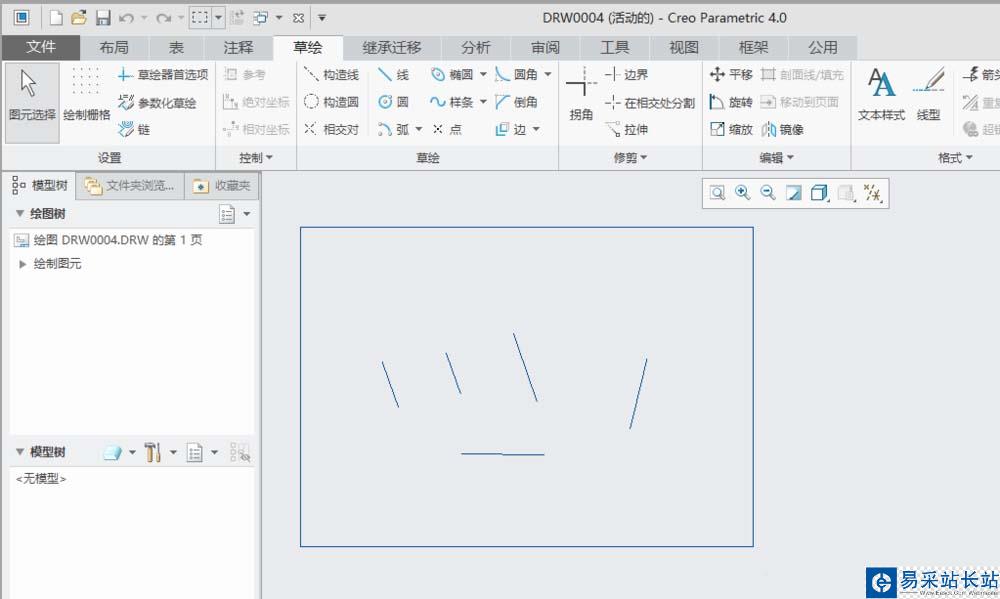The height and width of the screenshot is (599, 1000).
Task: Click the 草绘器首选项 button
Action: [x=163, y=75]
